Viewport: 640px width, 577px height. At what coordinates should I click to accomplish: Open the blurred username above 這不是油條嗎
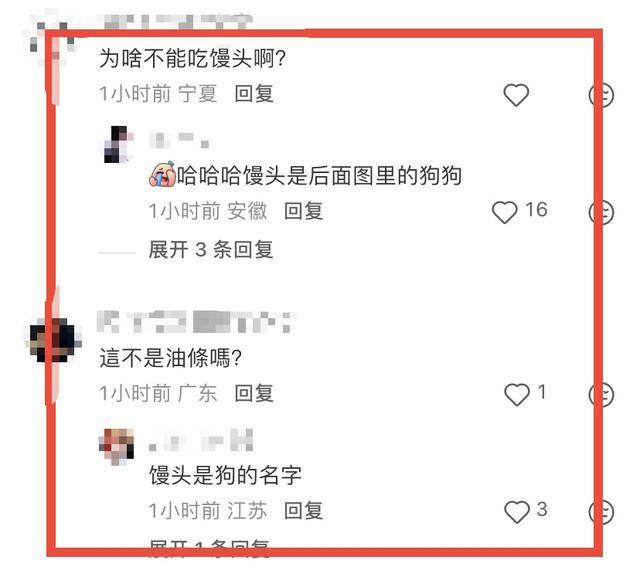point(197,322)
